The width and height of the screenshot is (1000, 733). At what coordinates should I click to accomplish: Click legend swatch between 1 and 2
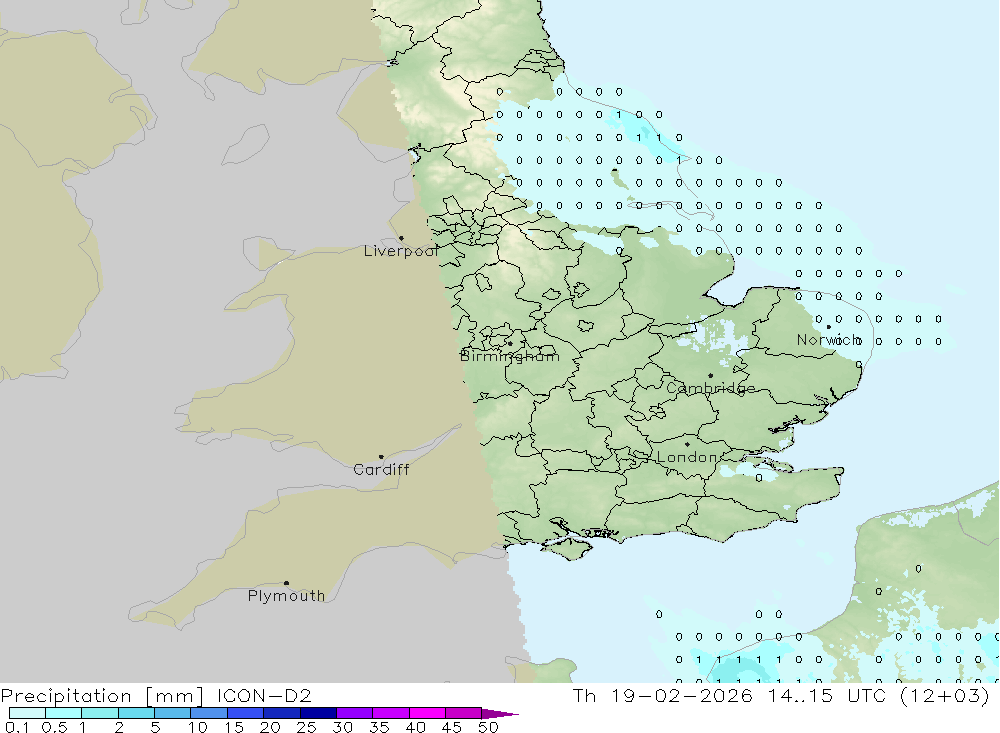point(100,713)
